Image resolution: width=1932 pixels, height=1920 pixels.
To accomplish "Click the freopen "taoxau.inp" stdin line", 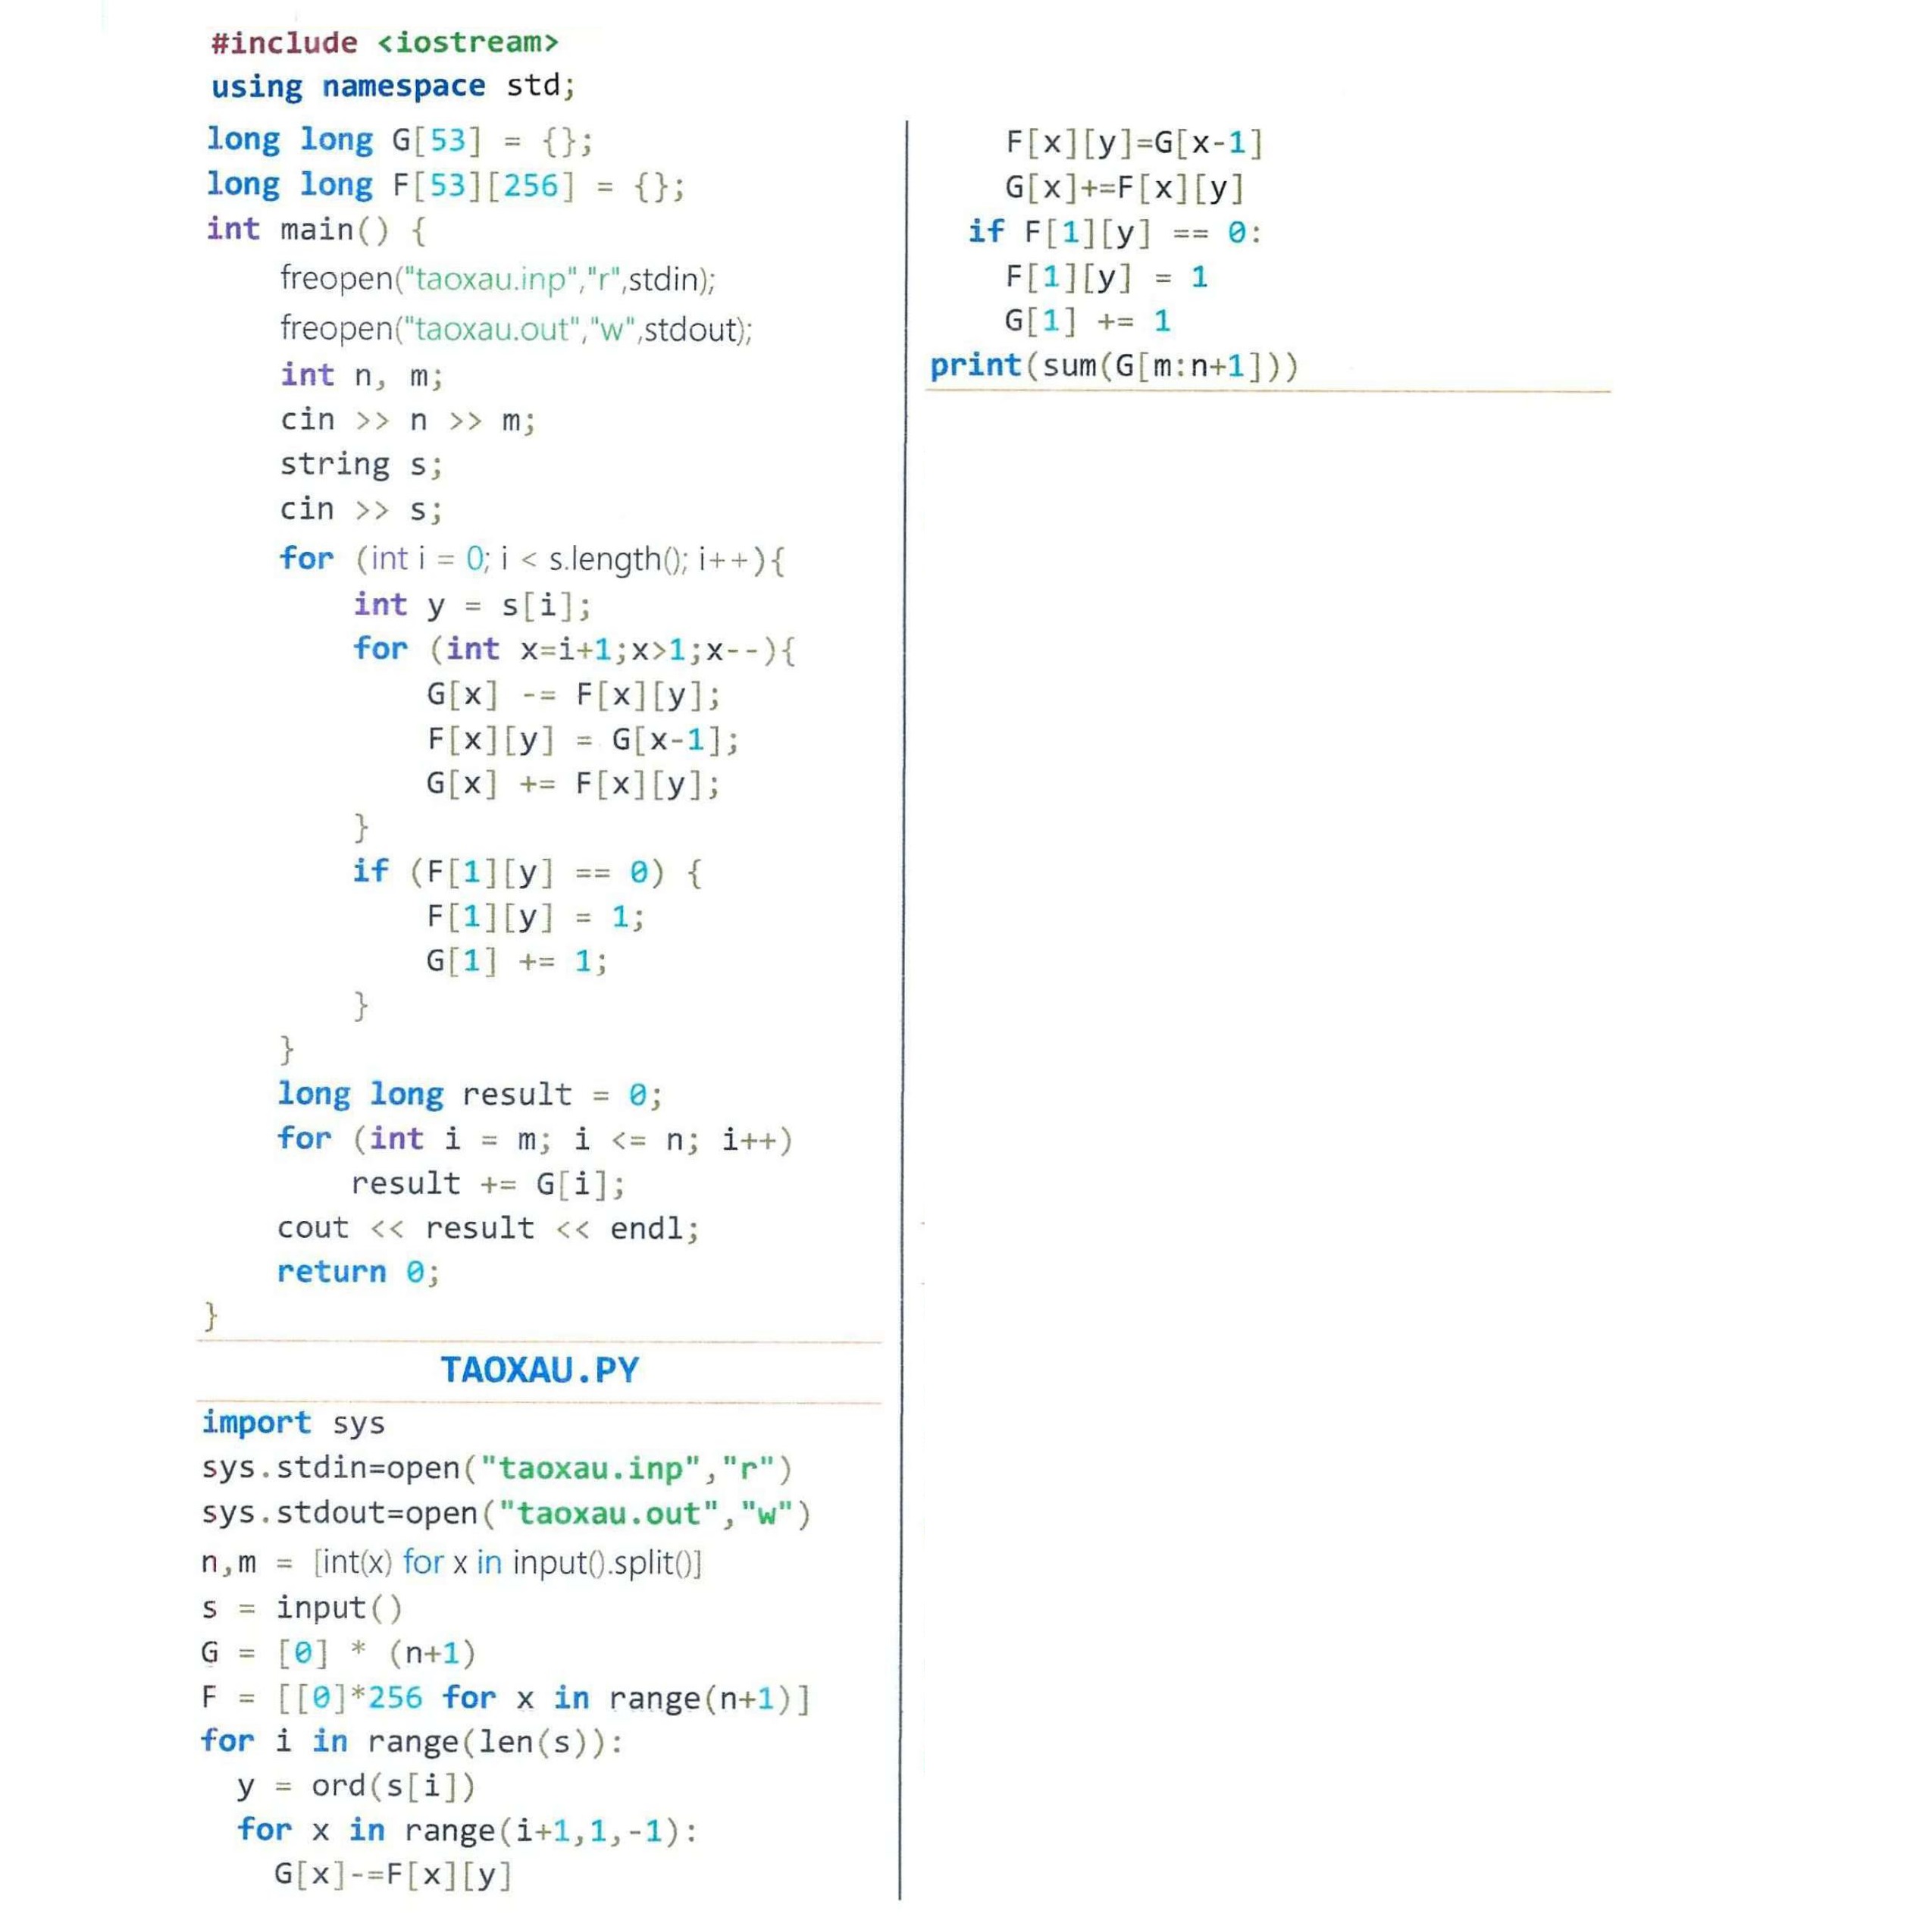I will click(x=498, y=278).
